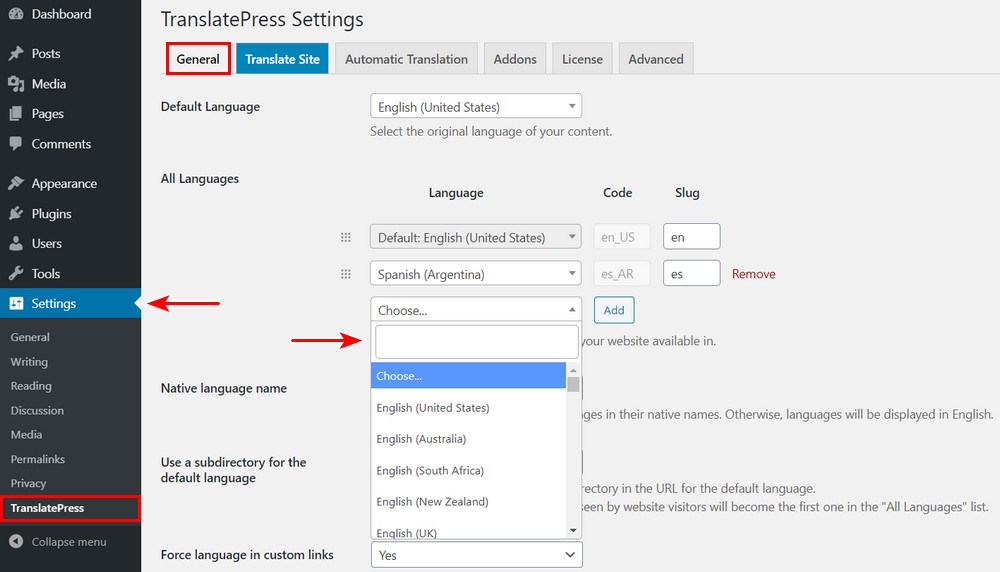
Task: Select English (New Zealand) from dropdown list
Action: click(468, 502)
